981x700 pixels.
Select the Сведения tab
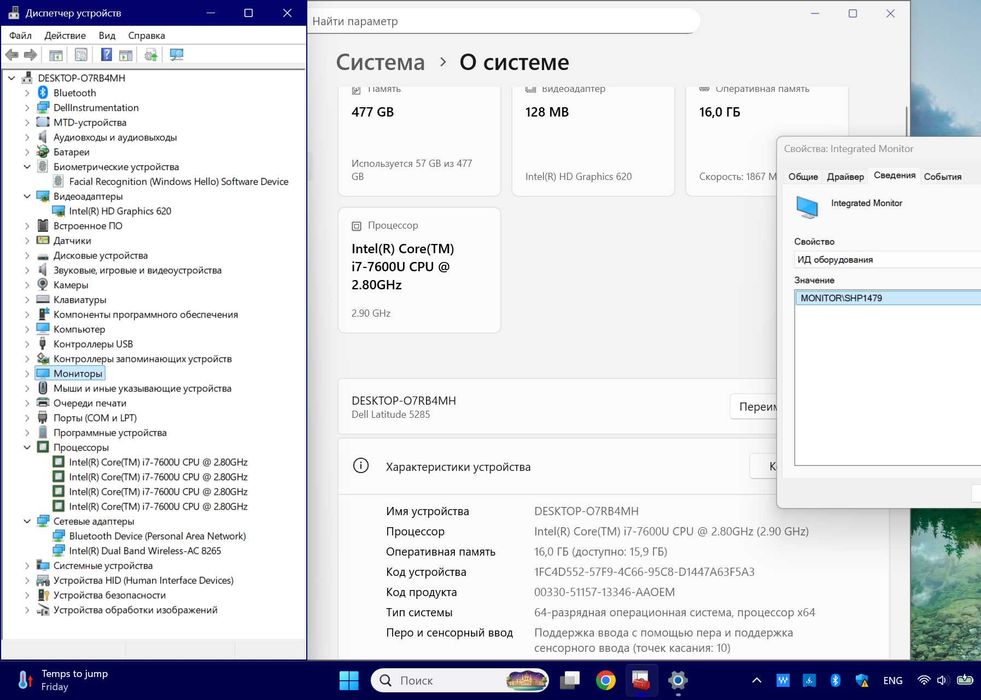(x=894, y=175)
